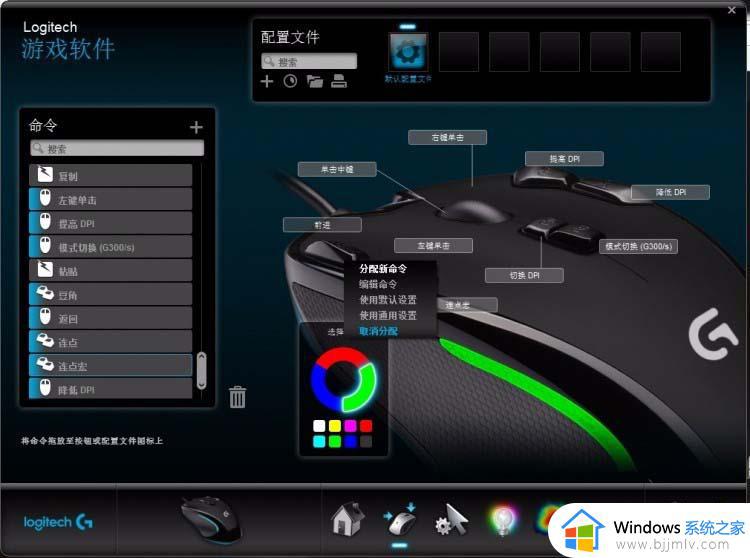750x558 pixels.
Task: Click 连点宏 label on mouse diagram
Action: click(x=467, y=305)
